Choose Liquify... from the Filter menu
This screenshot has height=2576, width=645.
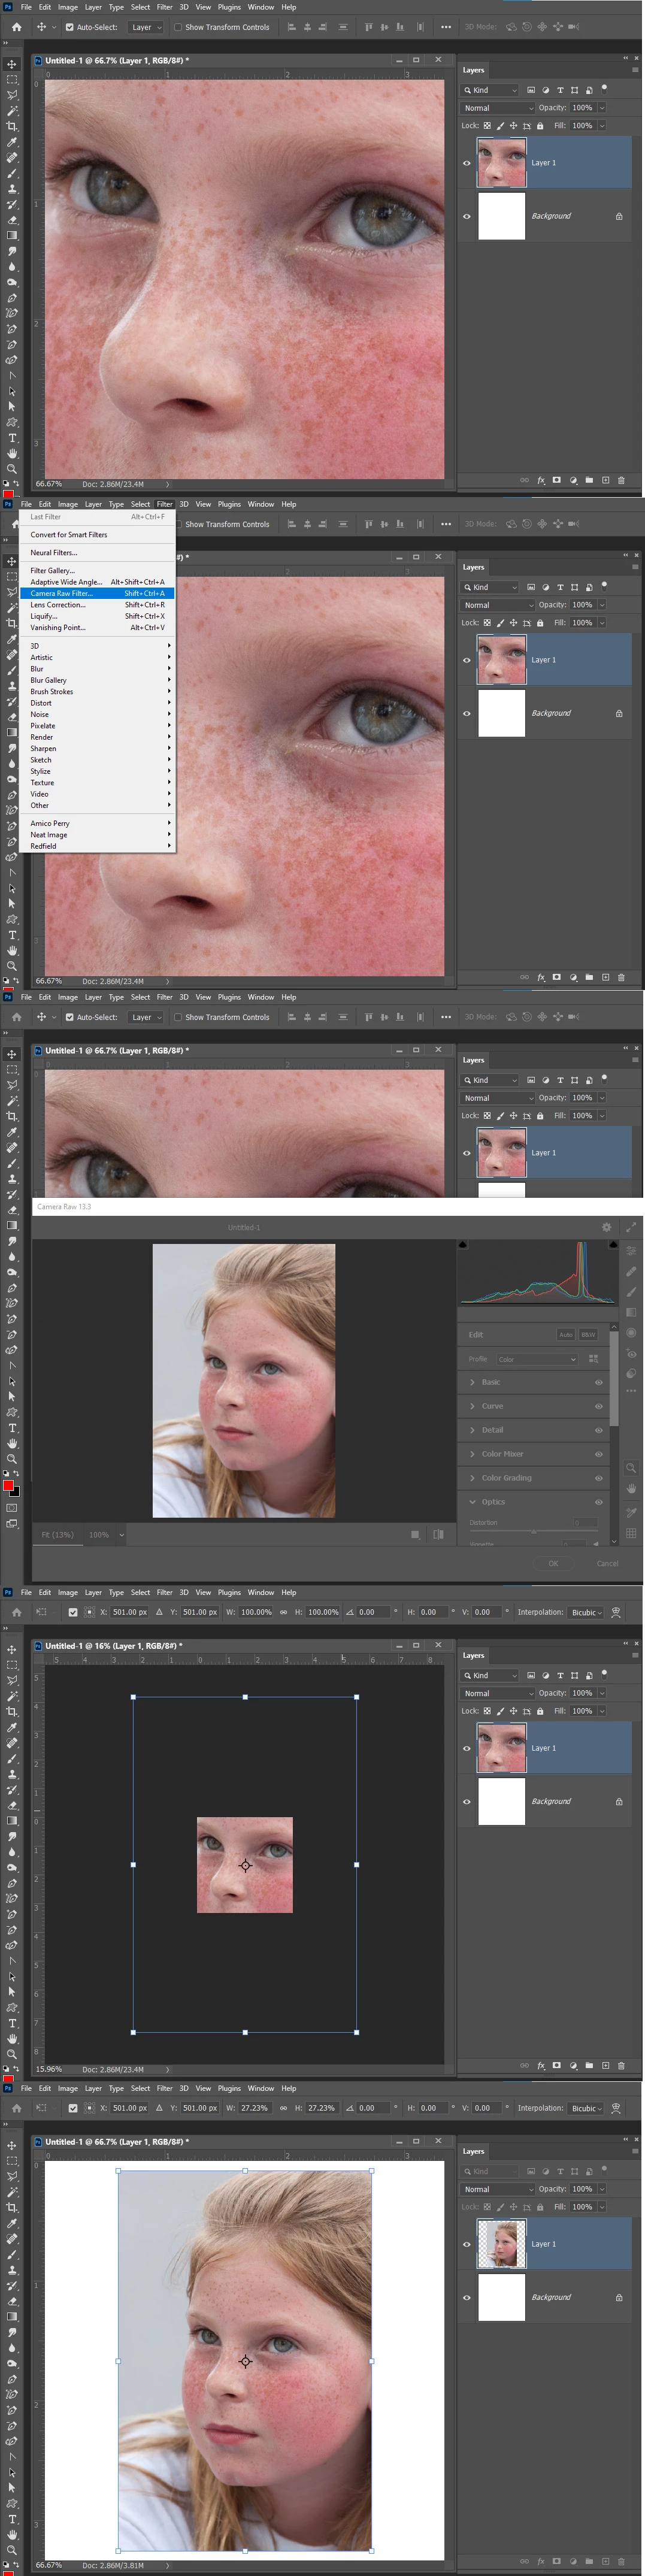97,616
